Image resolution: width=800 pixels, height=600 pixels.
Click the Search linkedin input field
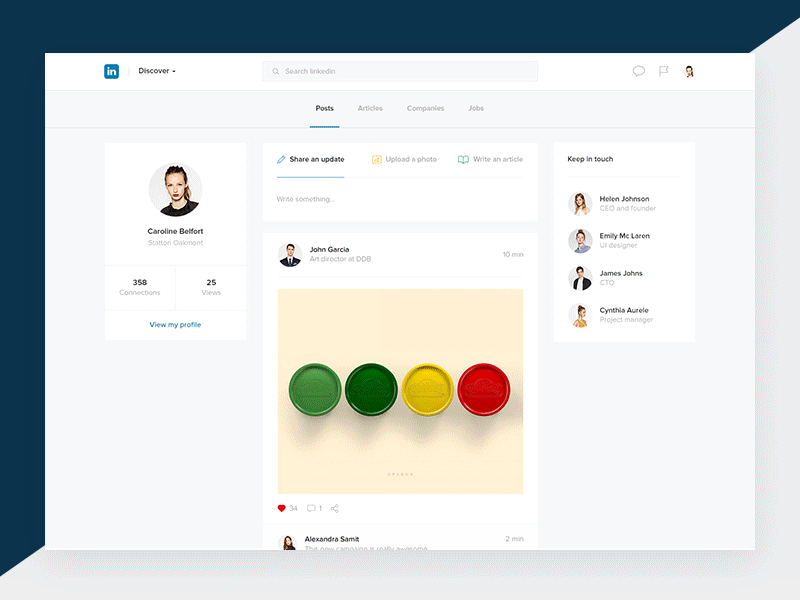pyautogui.click(x=400, y=71)
